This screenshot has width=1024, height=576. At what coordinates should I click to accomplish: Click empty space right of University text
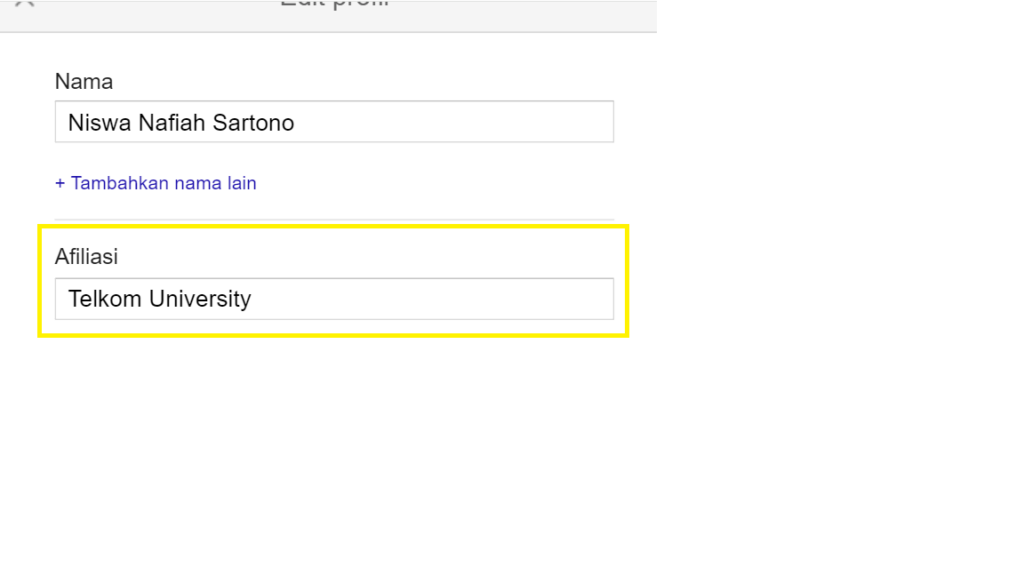coord(430,299)
